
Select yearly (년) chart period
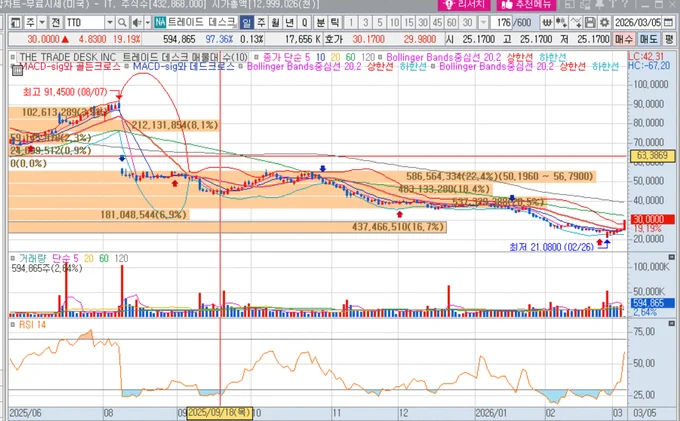point(290,22)
